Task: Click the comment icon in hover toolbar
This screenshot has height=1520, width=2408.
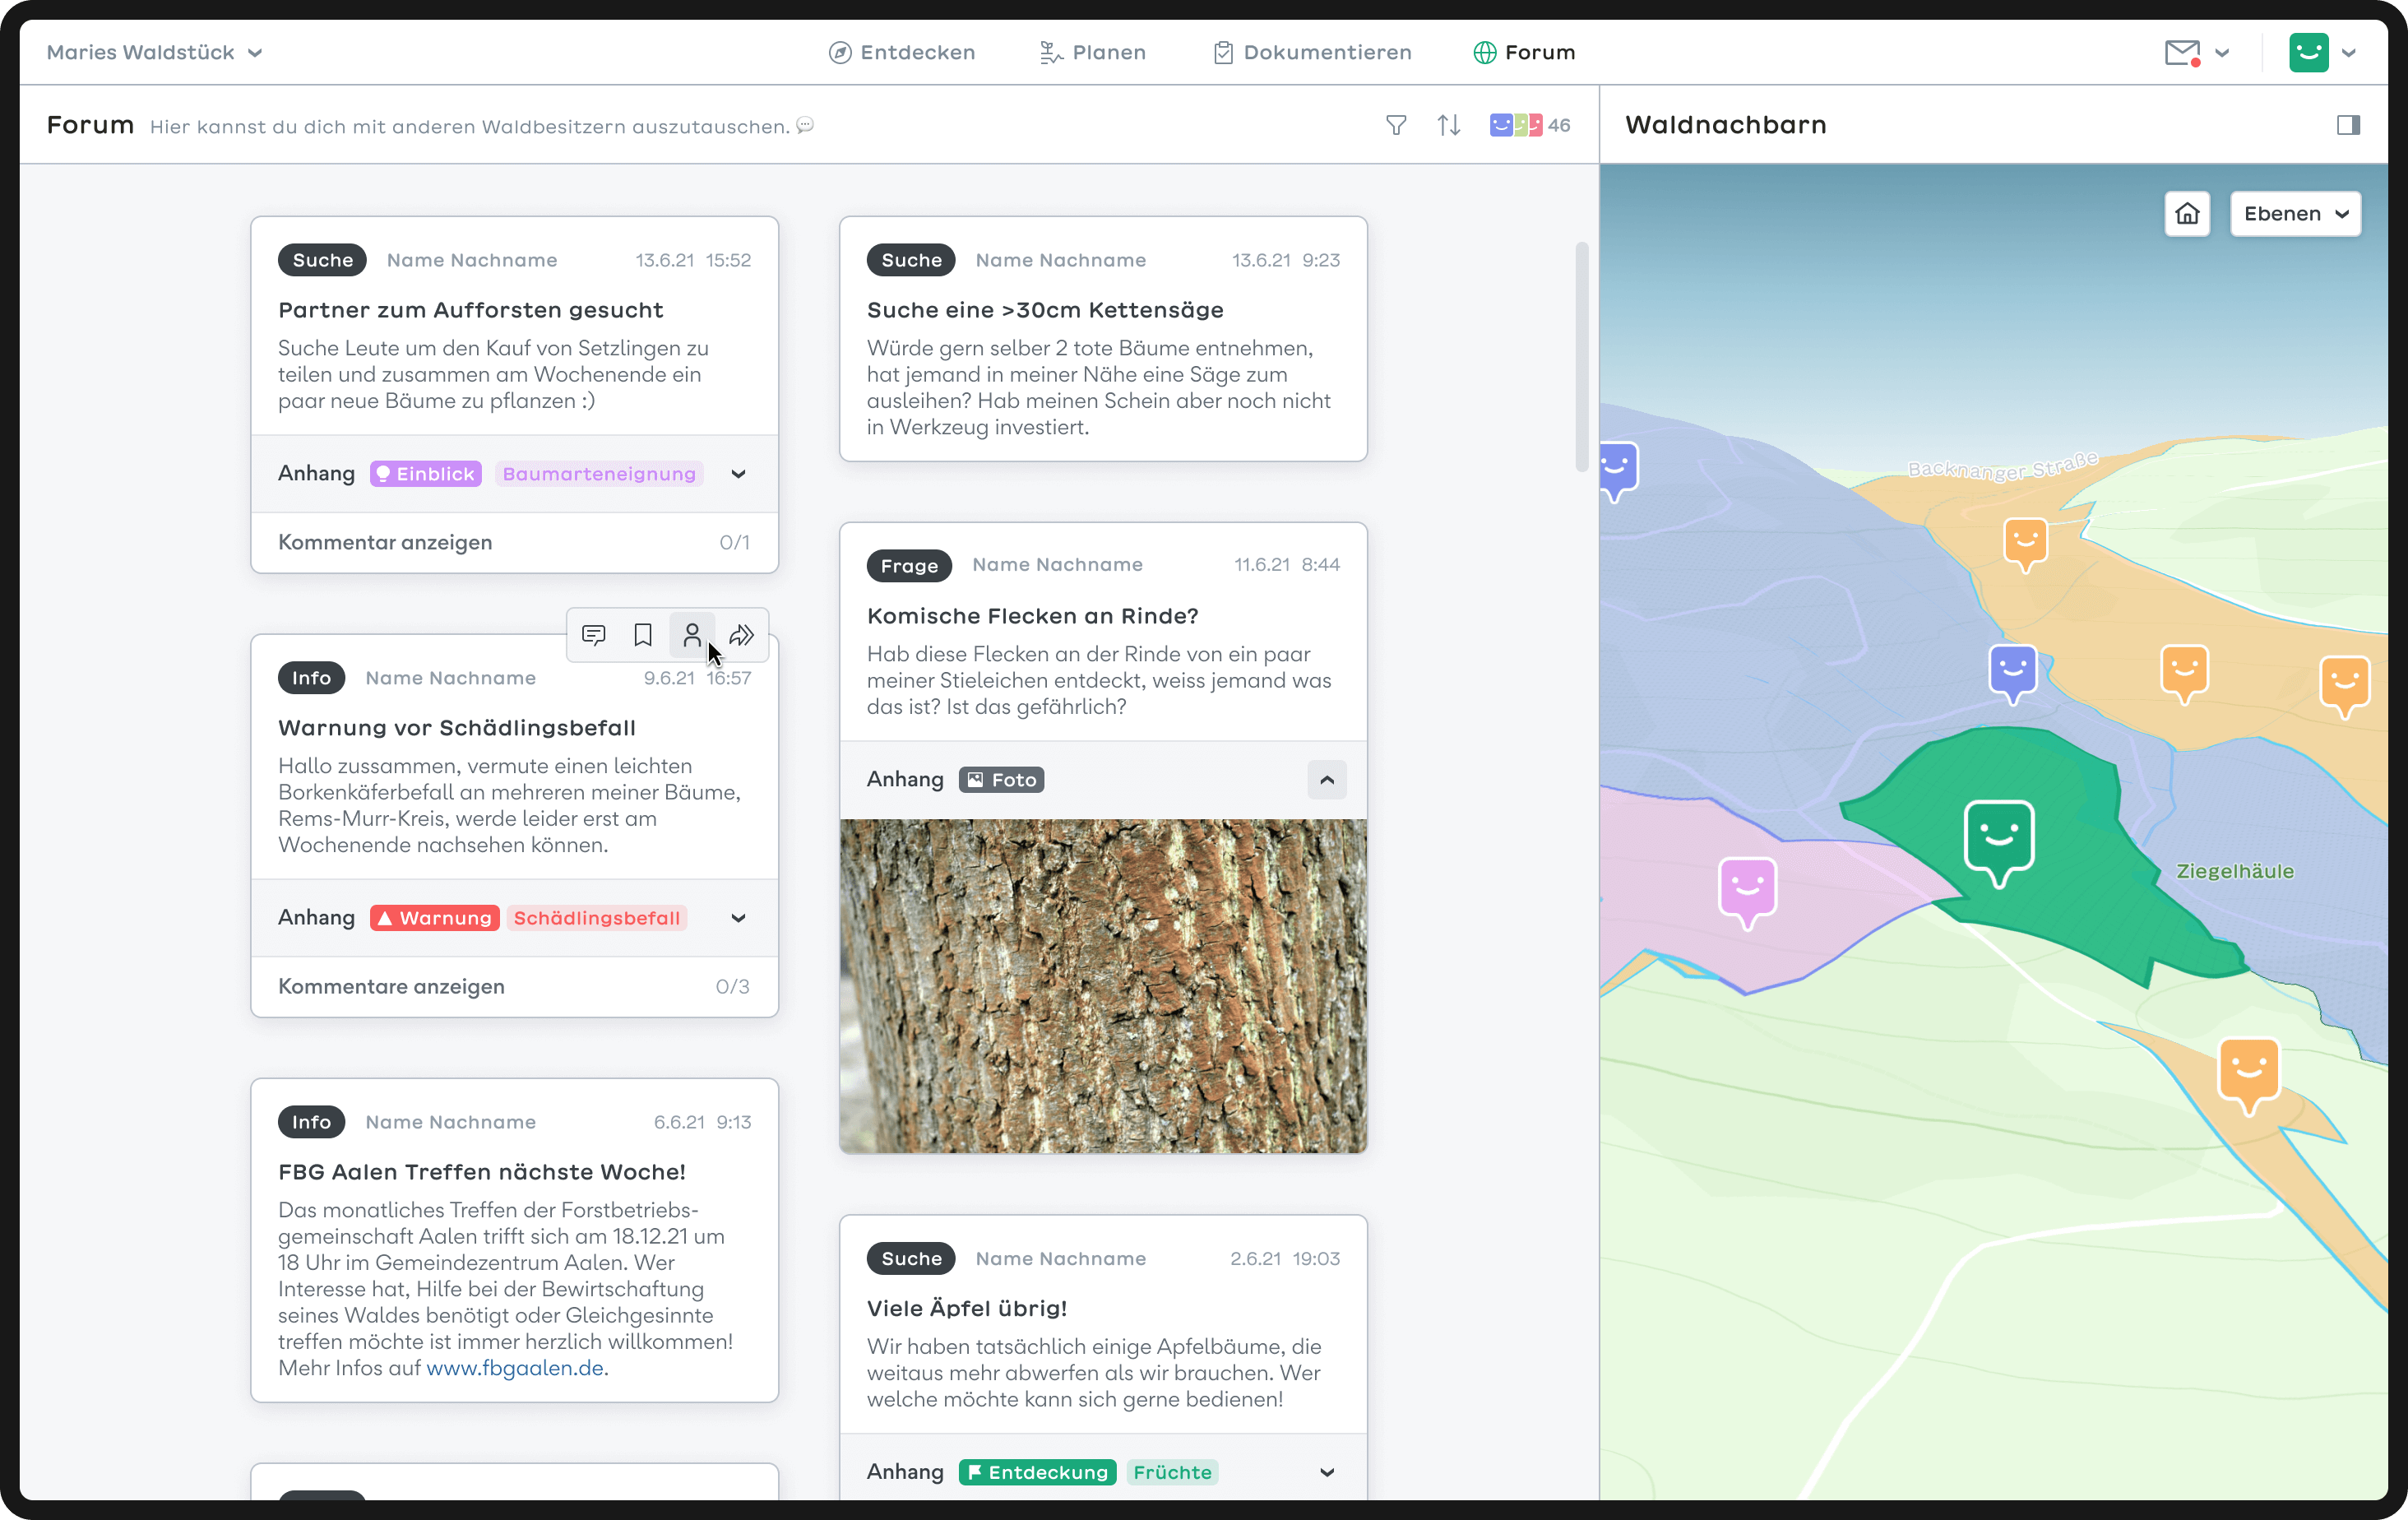Action: [593, 635]
